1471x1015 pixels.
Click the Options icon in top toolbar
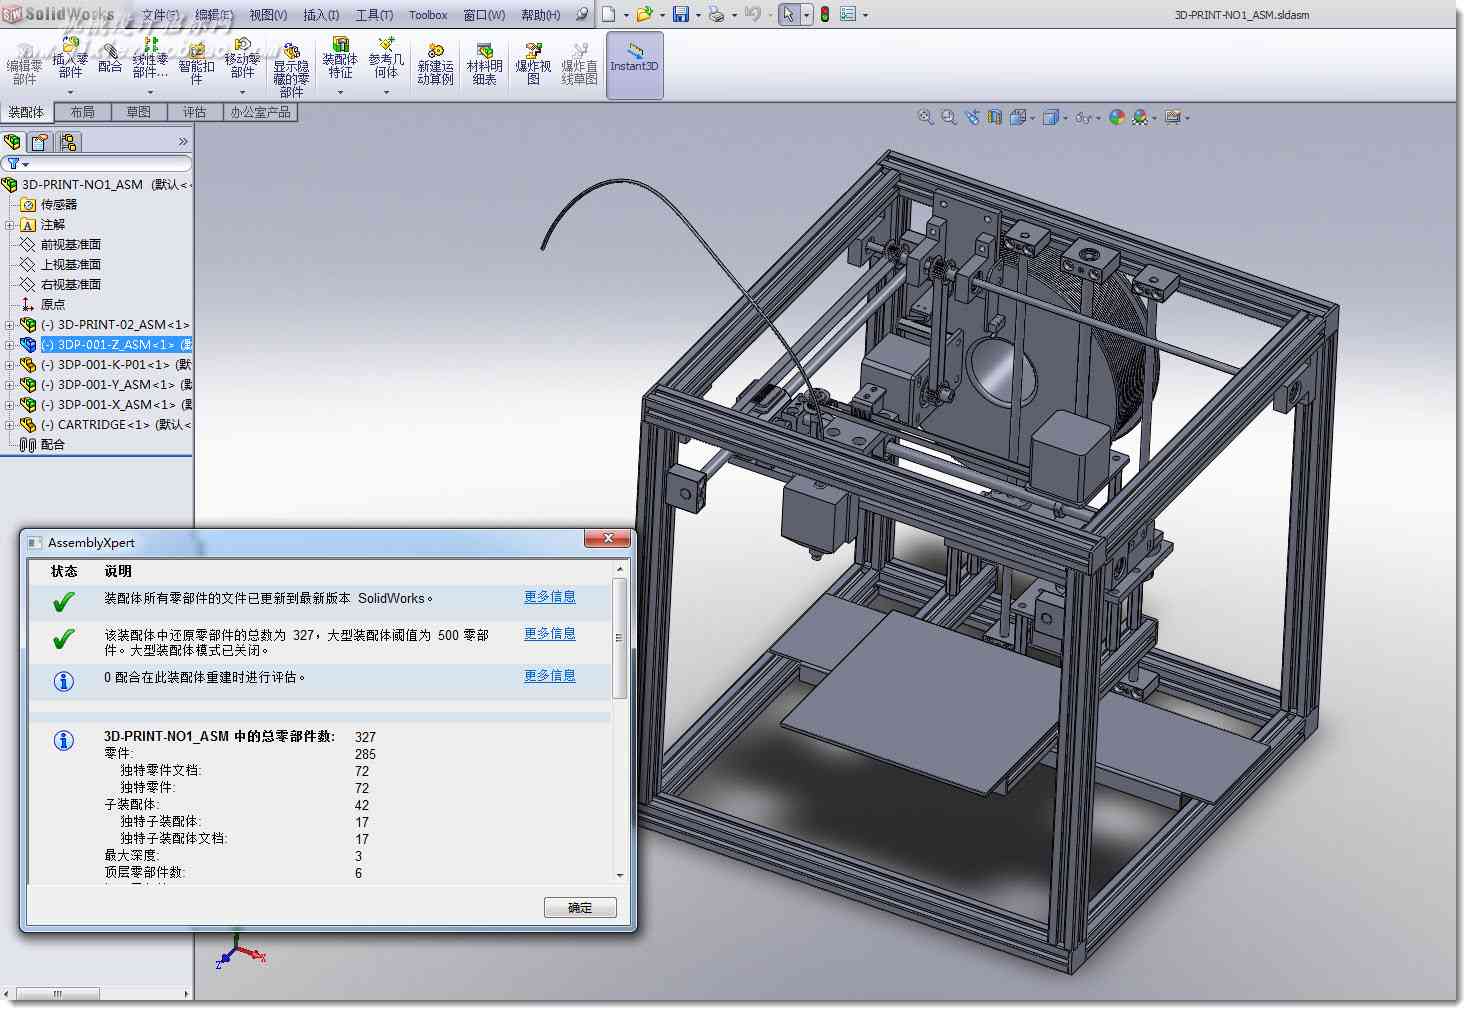click(x=848, y=14)
